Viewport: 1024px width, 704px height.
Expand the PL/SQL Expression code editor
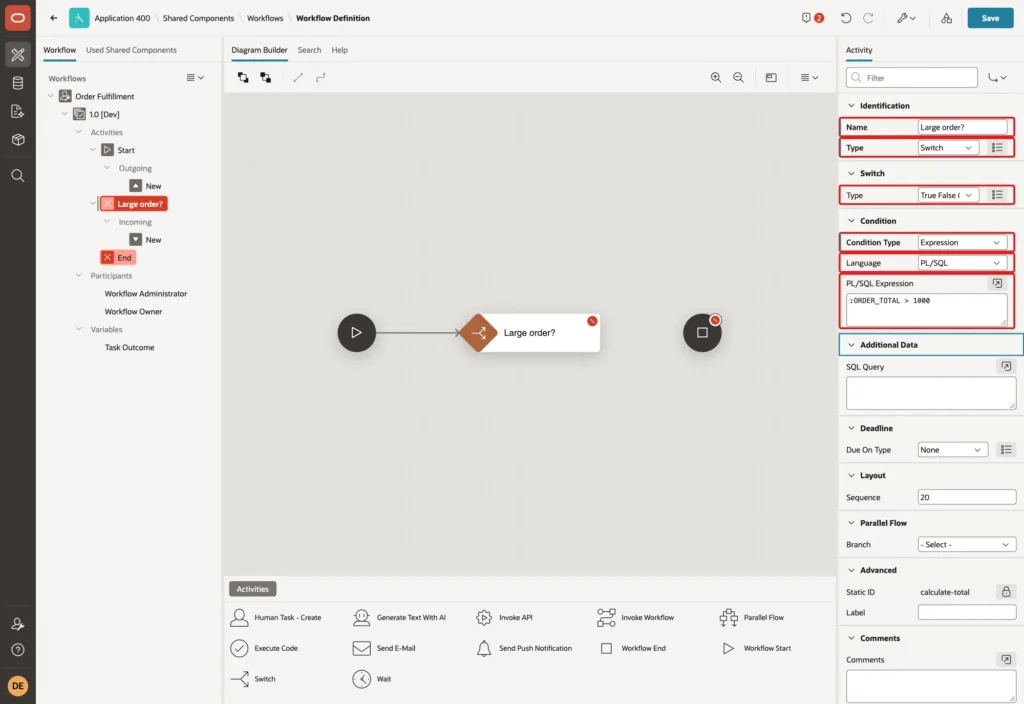pos(997,283)
